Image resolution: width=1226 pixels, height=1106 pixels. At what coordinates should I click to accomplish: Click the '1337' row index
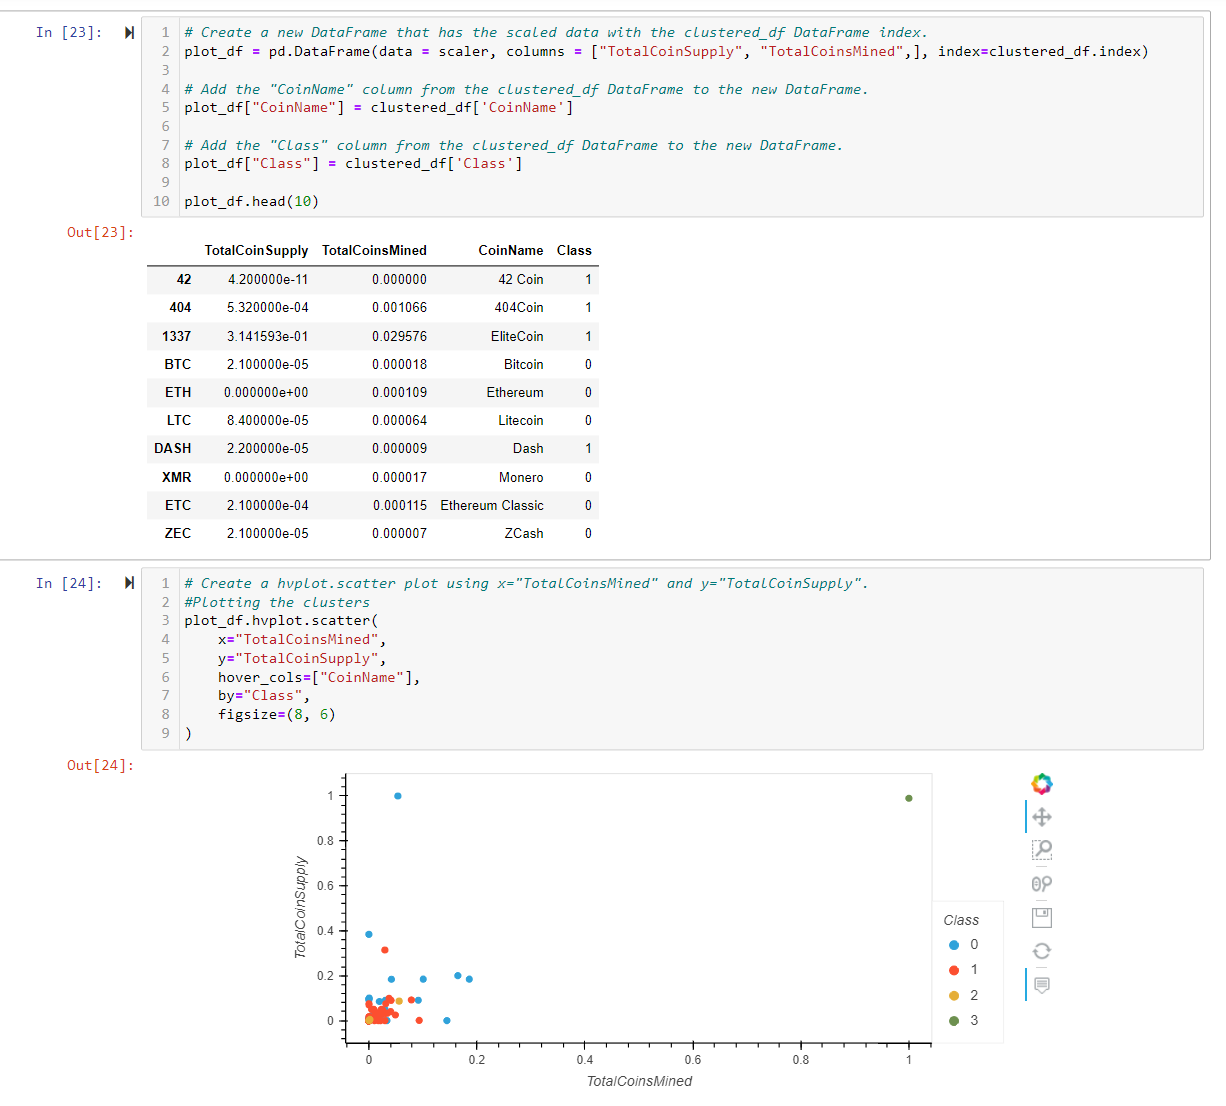click(x=177, y=337)
